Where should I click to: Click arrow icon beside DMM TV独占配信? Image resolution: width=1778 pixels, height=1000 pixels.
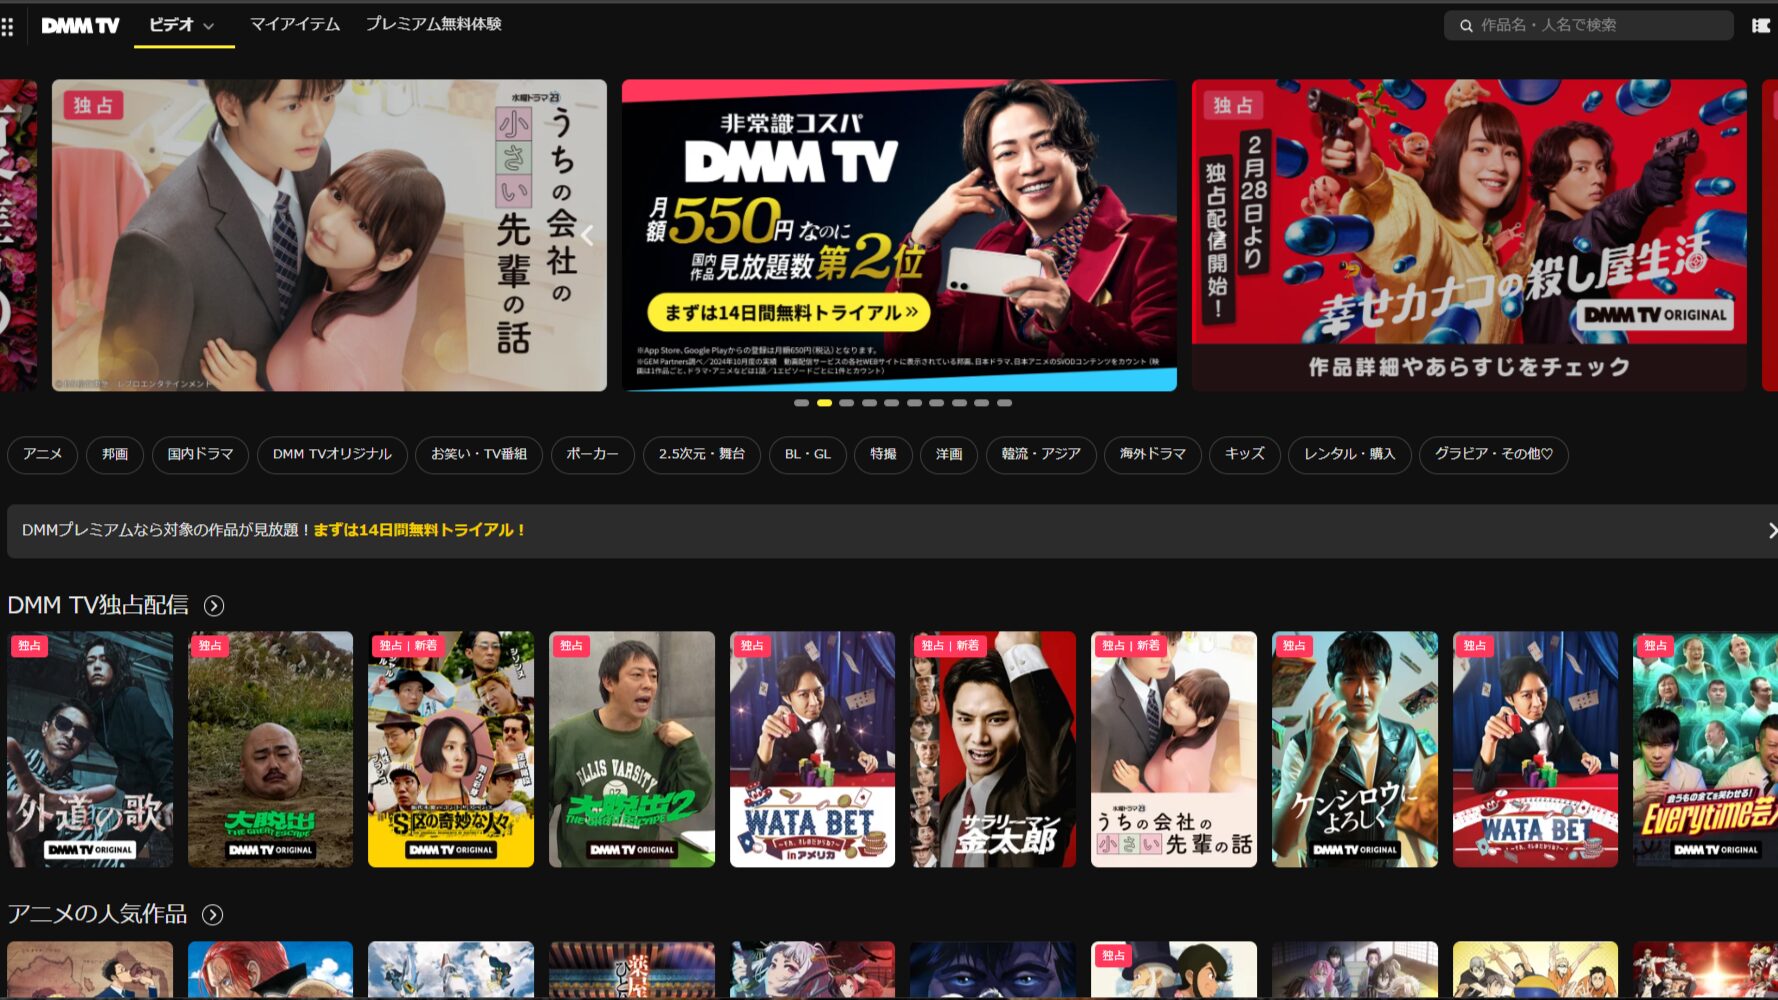(214, 606)
